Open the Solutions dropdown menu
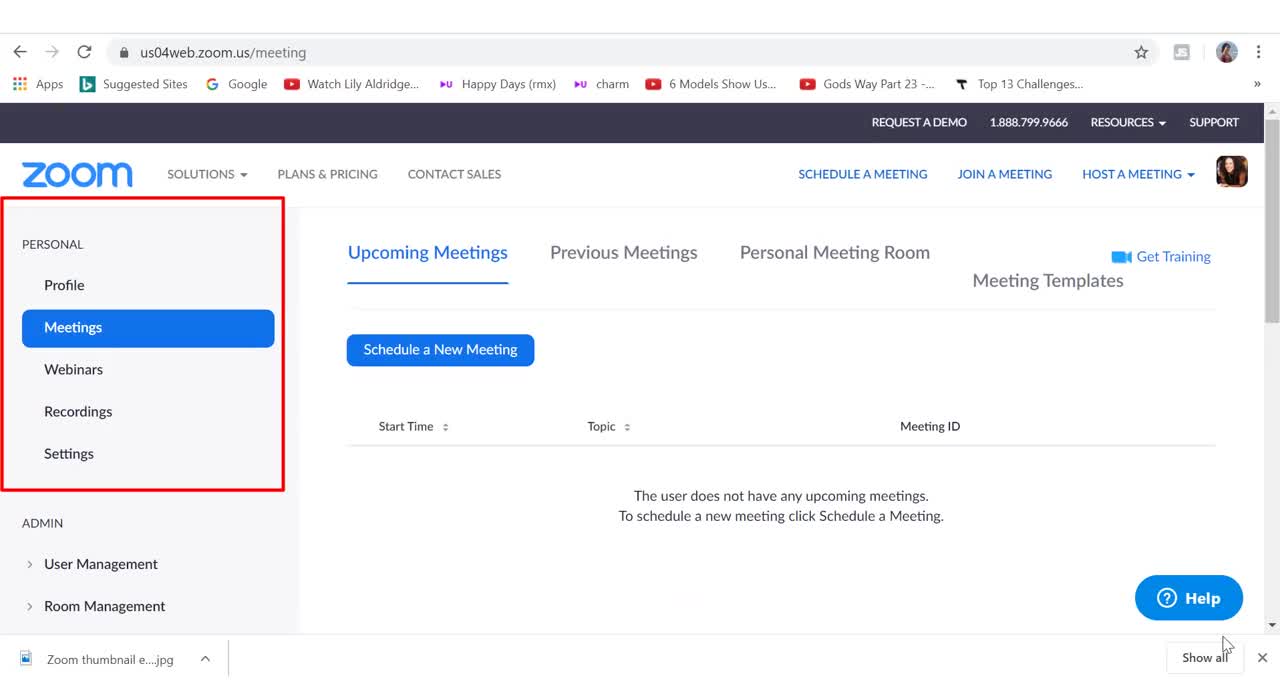 207,174
